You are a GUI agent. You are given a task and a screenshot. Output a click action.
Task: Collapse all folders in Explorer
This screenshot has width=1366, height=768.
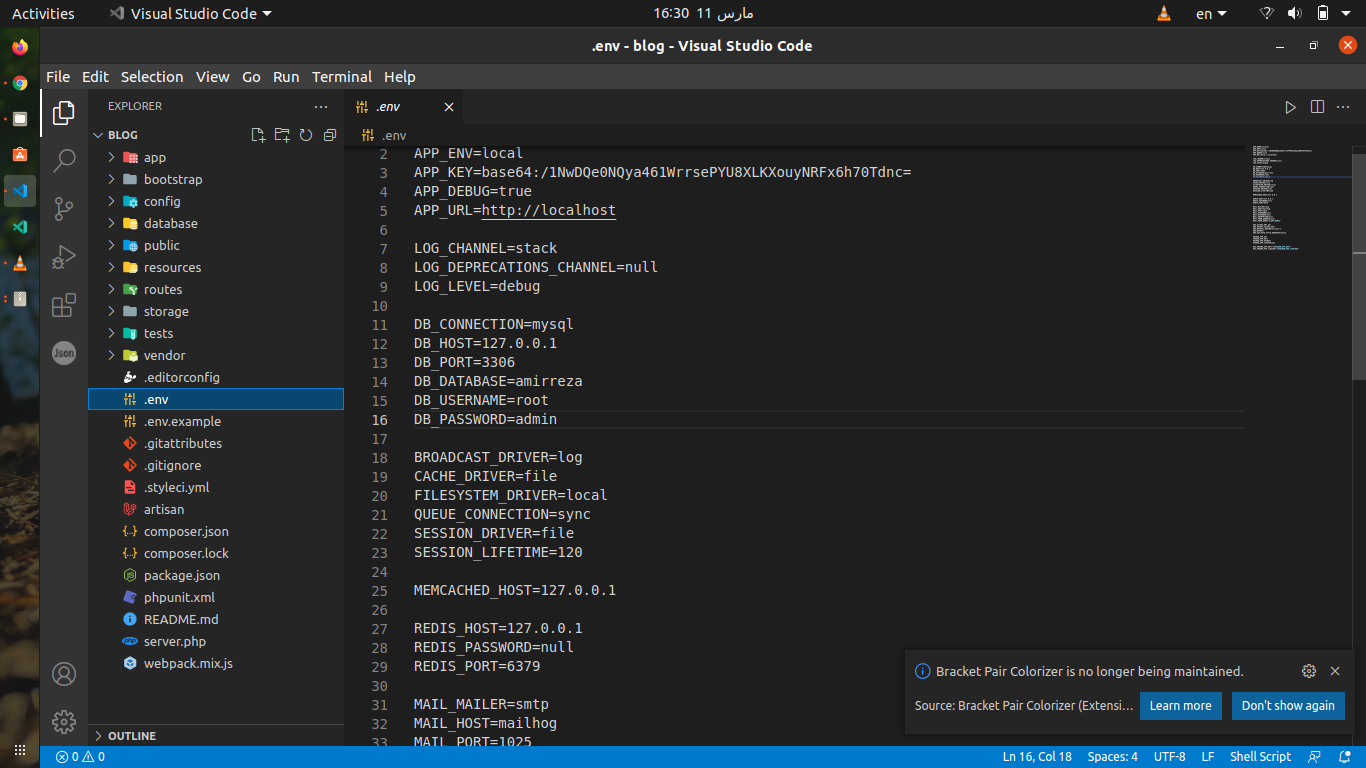[x=330, y=135]
